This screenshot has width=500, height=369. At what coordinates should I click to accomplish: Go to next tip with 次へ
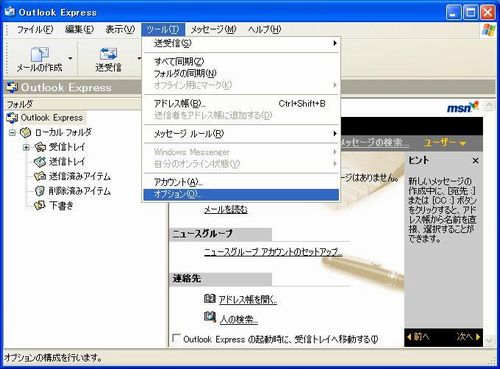point(468,337)
